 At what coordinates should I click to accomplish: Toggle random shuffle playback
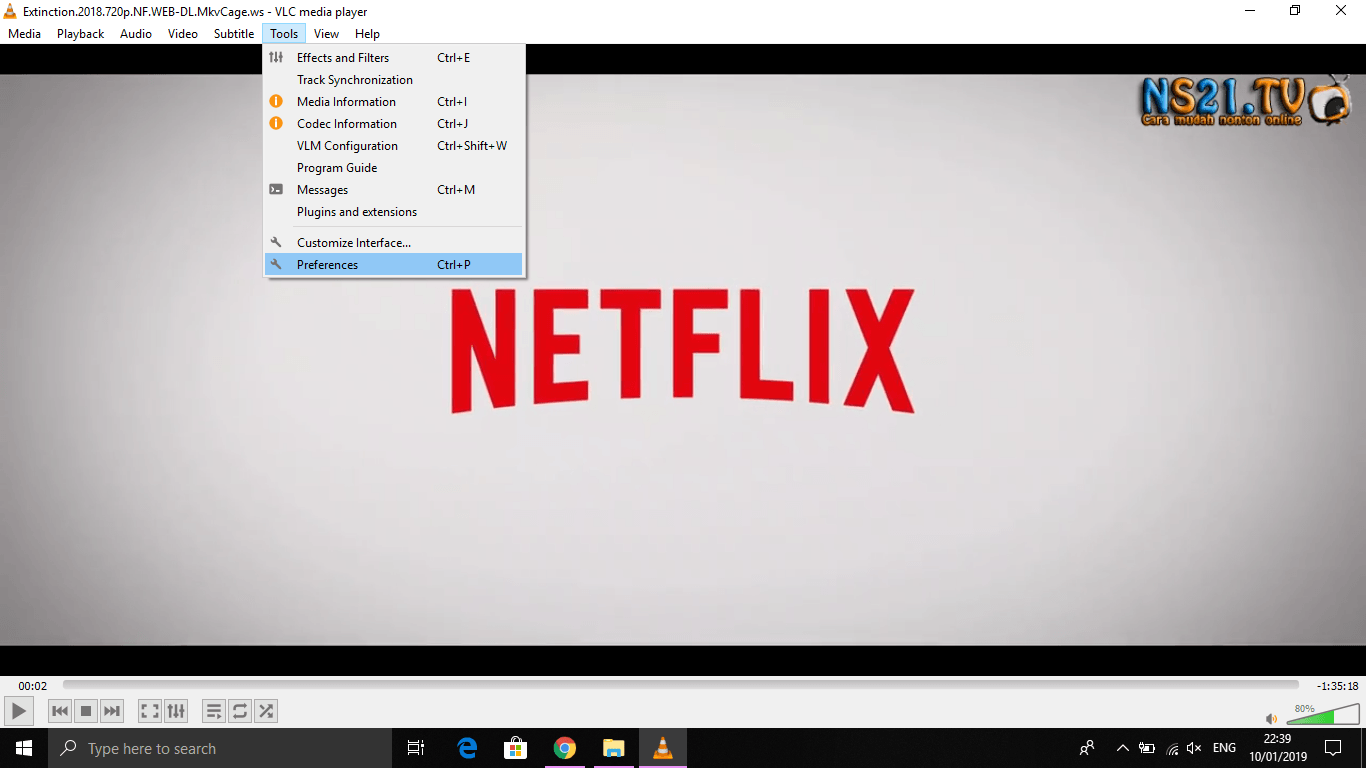(266, 711)
